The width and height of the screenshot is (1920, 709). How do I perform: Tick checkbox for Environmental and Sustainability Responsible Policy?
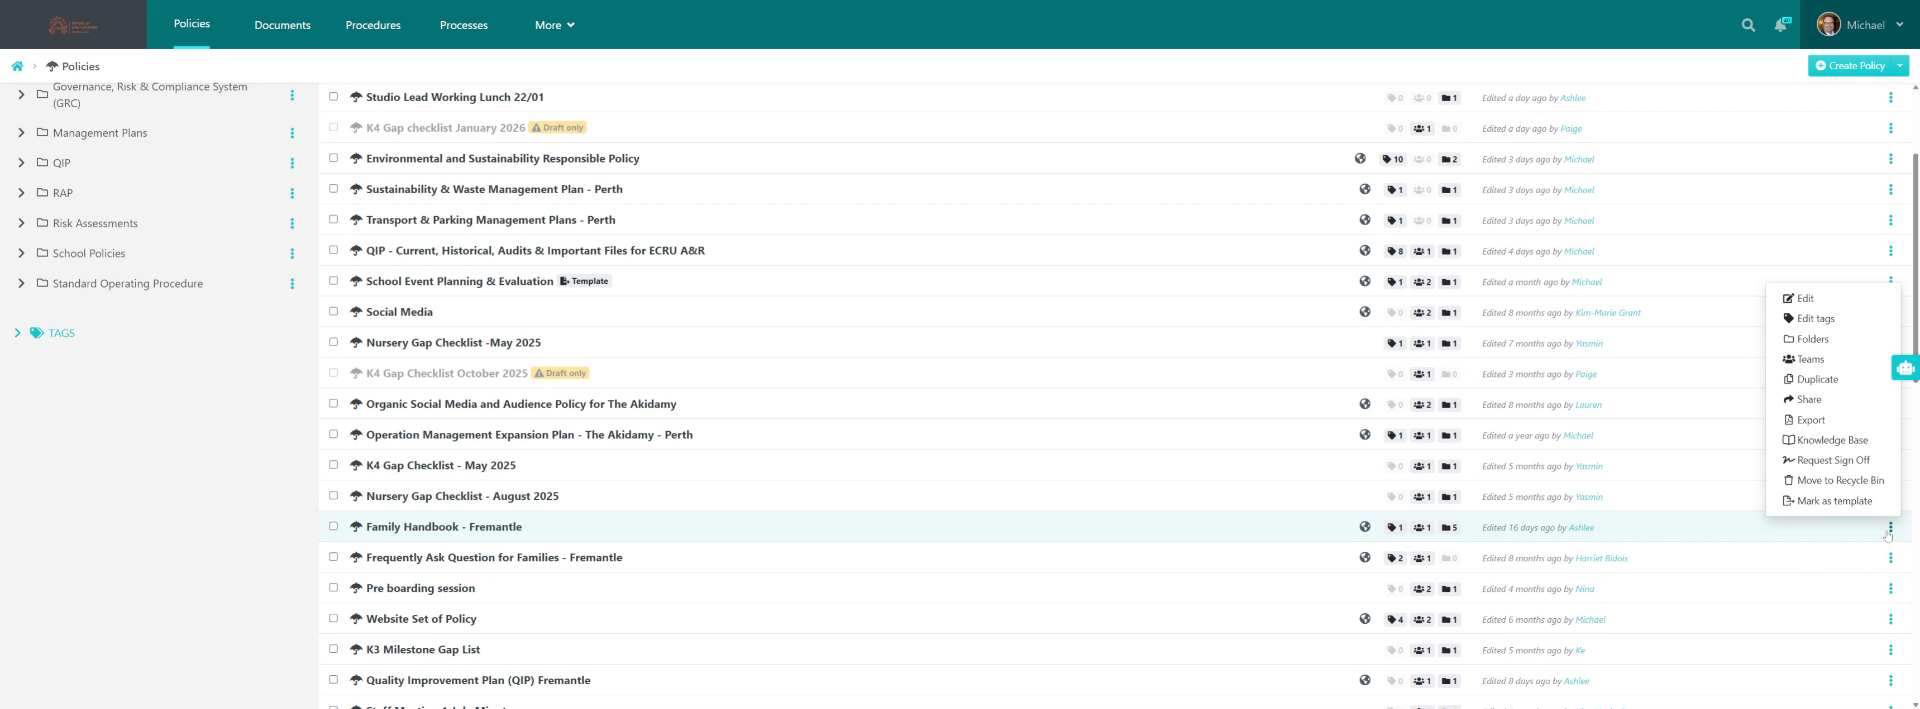point(334,158)
